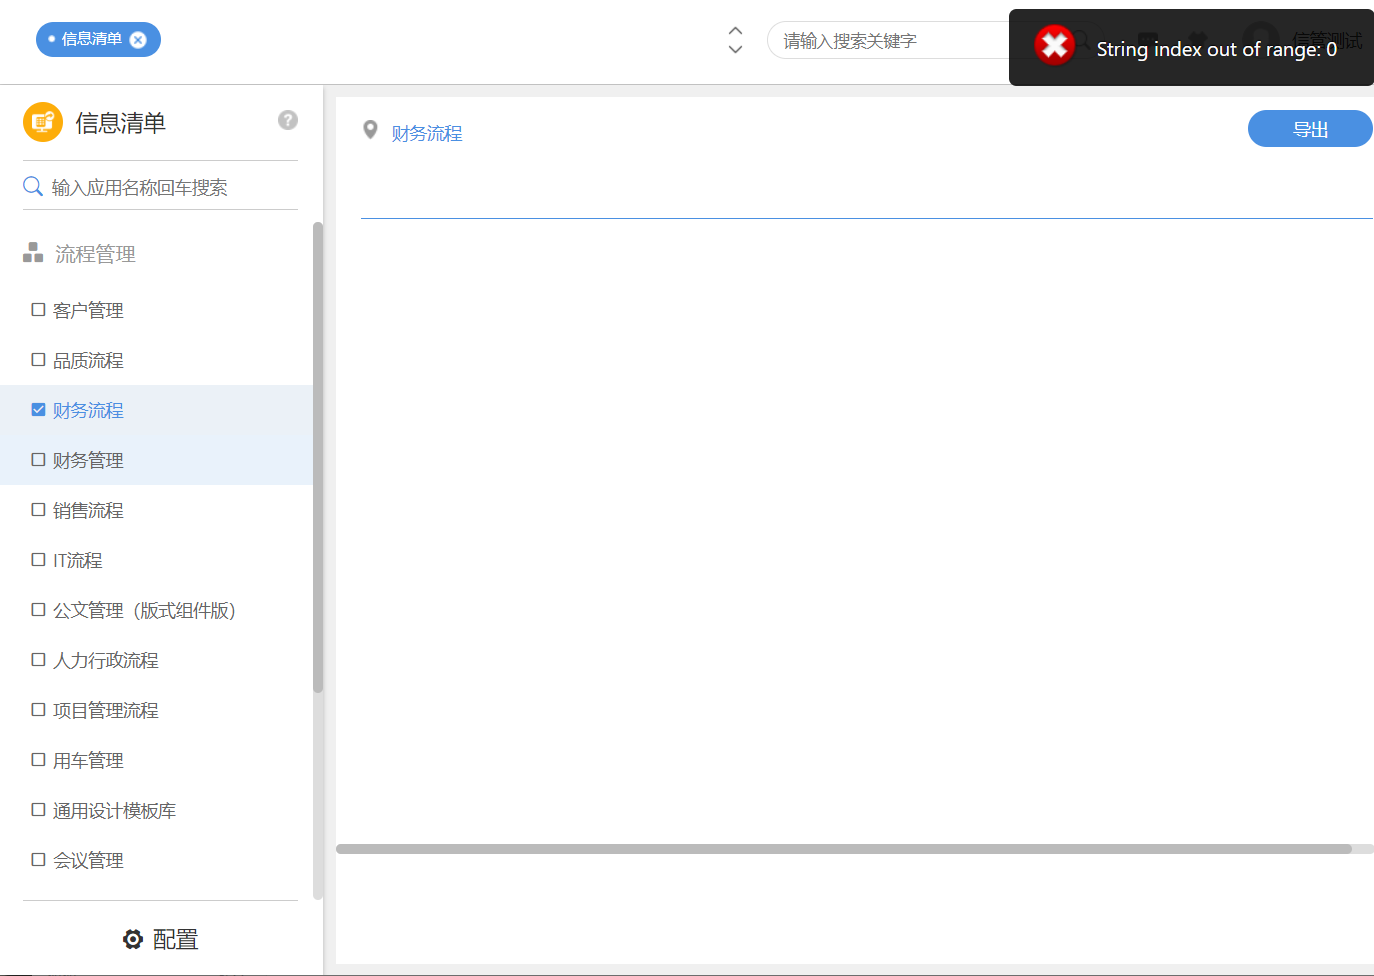
Task: Click the red error X icon
Action: click(x=1054, y=46)
